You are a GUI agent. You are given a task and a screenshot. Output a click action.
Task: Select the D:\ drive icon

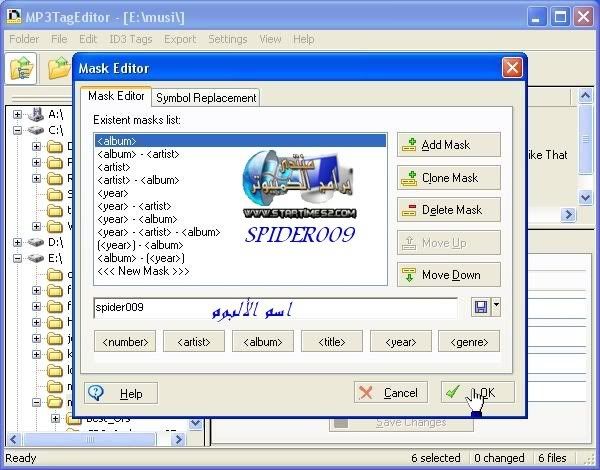click(36, 242)
